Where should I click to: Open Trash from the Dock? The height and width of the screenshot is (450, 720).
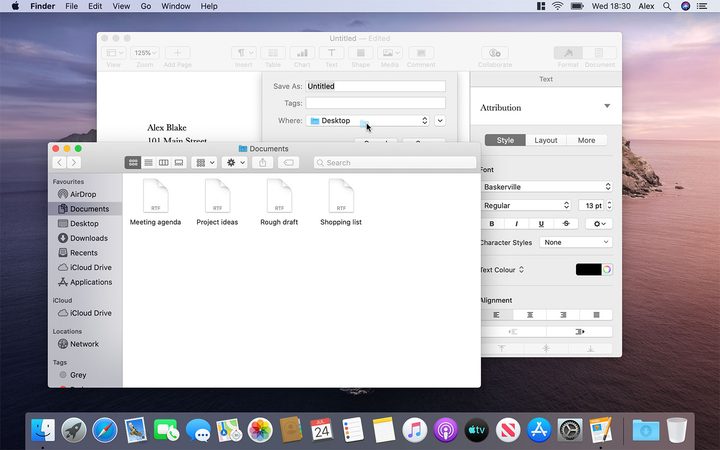coord(677,431)
